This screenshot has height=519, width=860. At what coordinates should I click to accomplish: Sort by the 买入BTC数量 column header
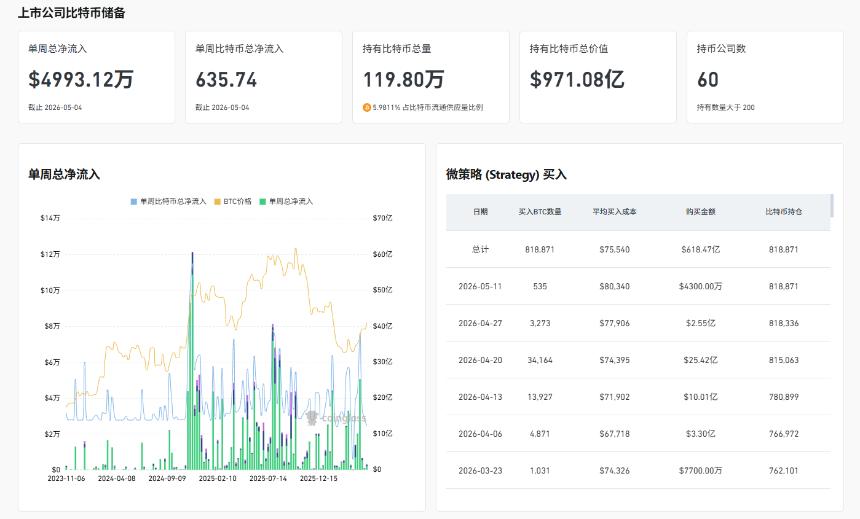540,211
